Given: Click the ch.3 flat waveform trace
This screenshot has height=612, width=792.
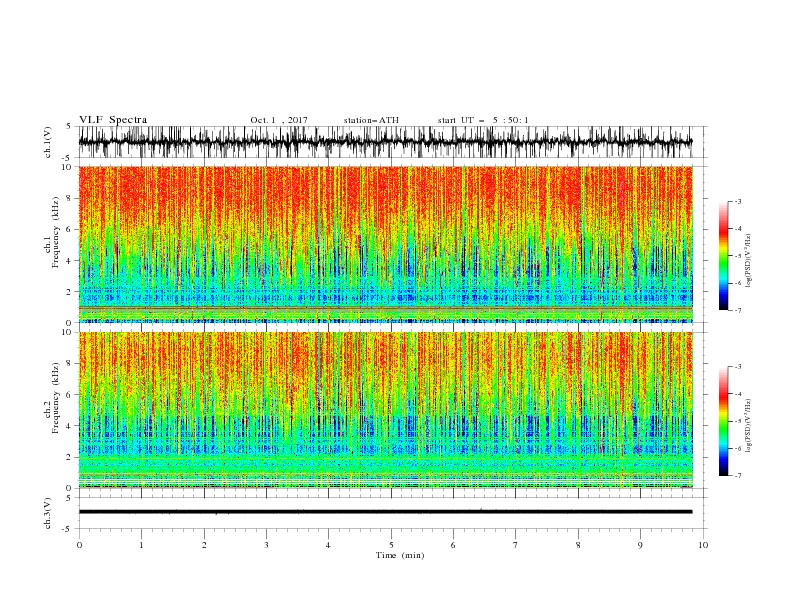Looking at the screenshot, I should click(x=385, y=512).
